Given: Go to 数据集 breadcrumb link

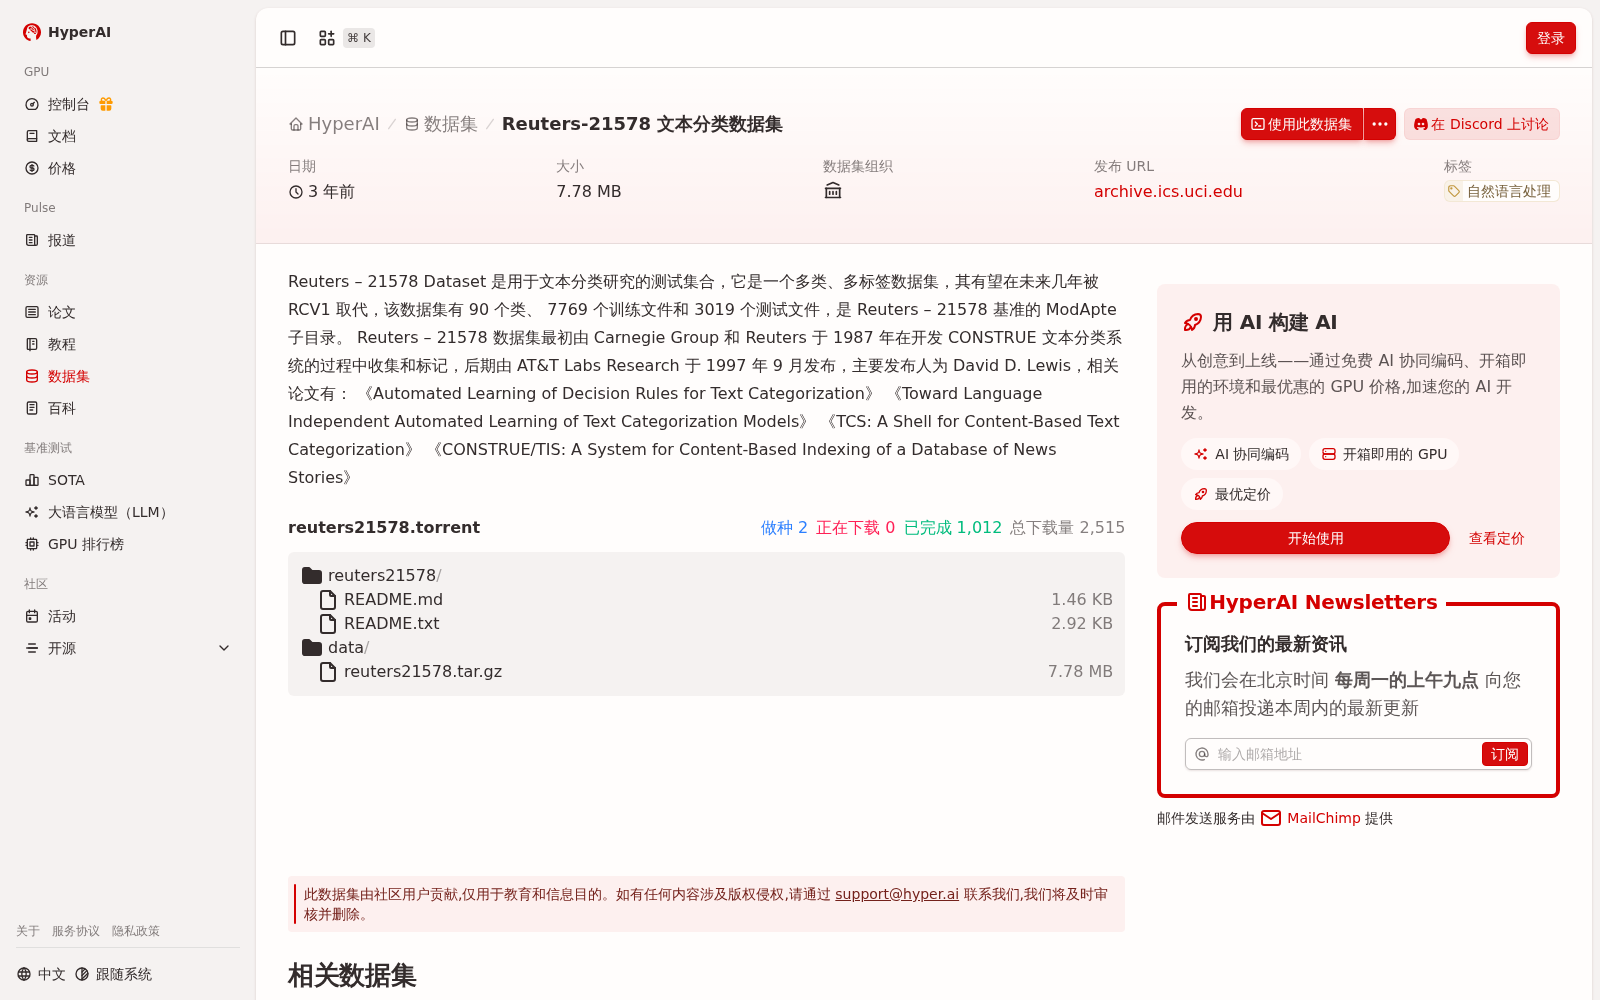Looking at the screenshot, I should pyautogui.click(x=441, y=124).
